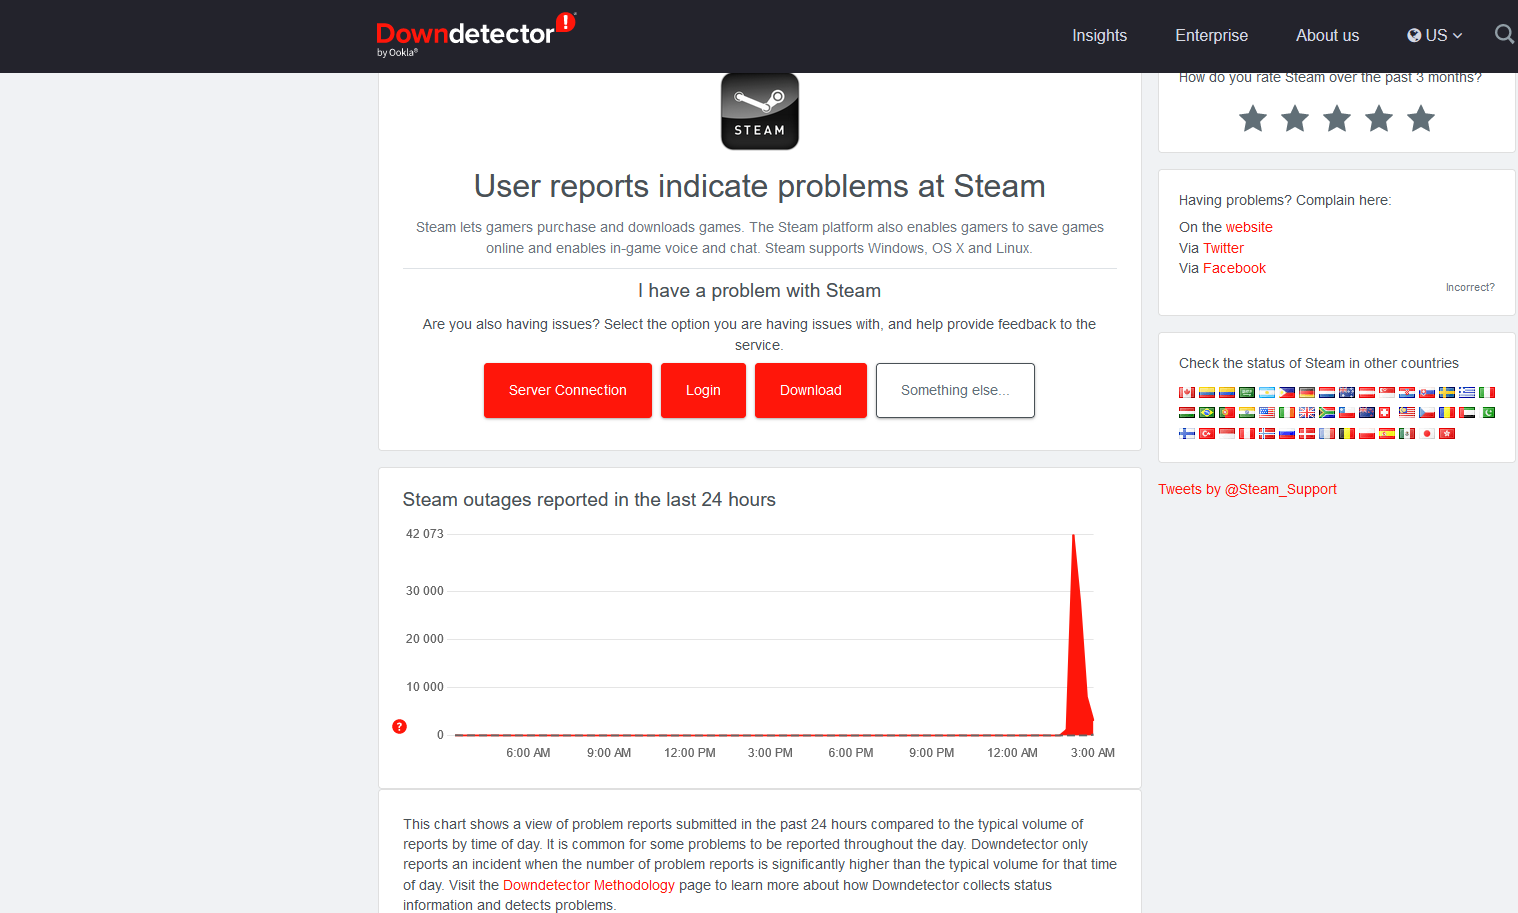Click the Downdetector logo
This screenshot has height=913, width=1518.
476,35
